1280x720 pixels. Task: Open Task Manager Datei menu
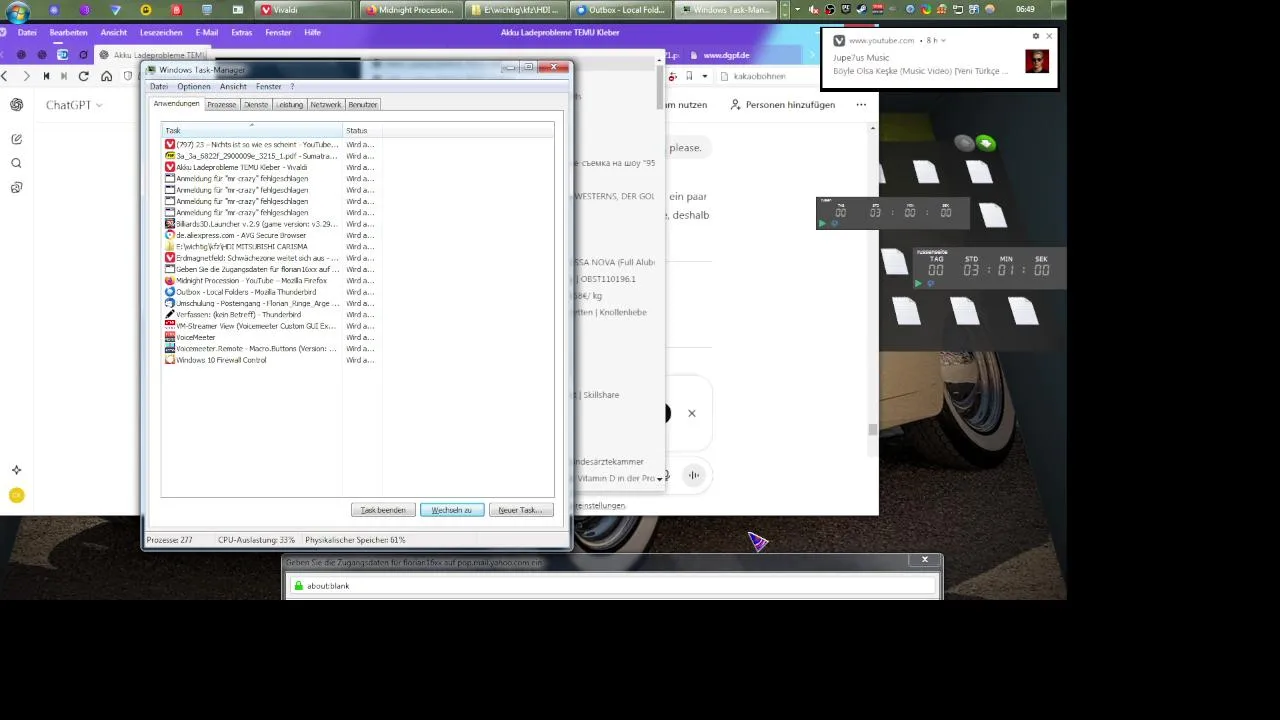(159, 87)
